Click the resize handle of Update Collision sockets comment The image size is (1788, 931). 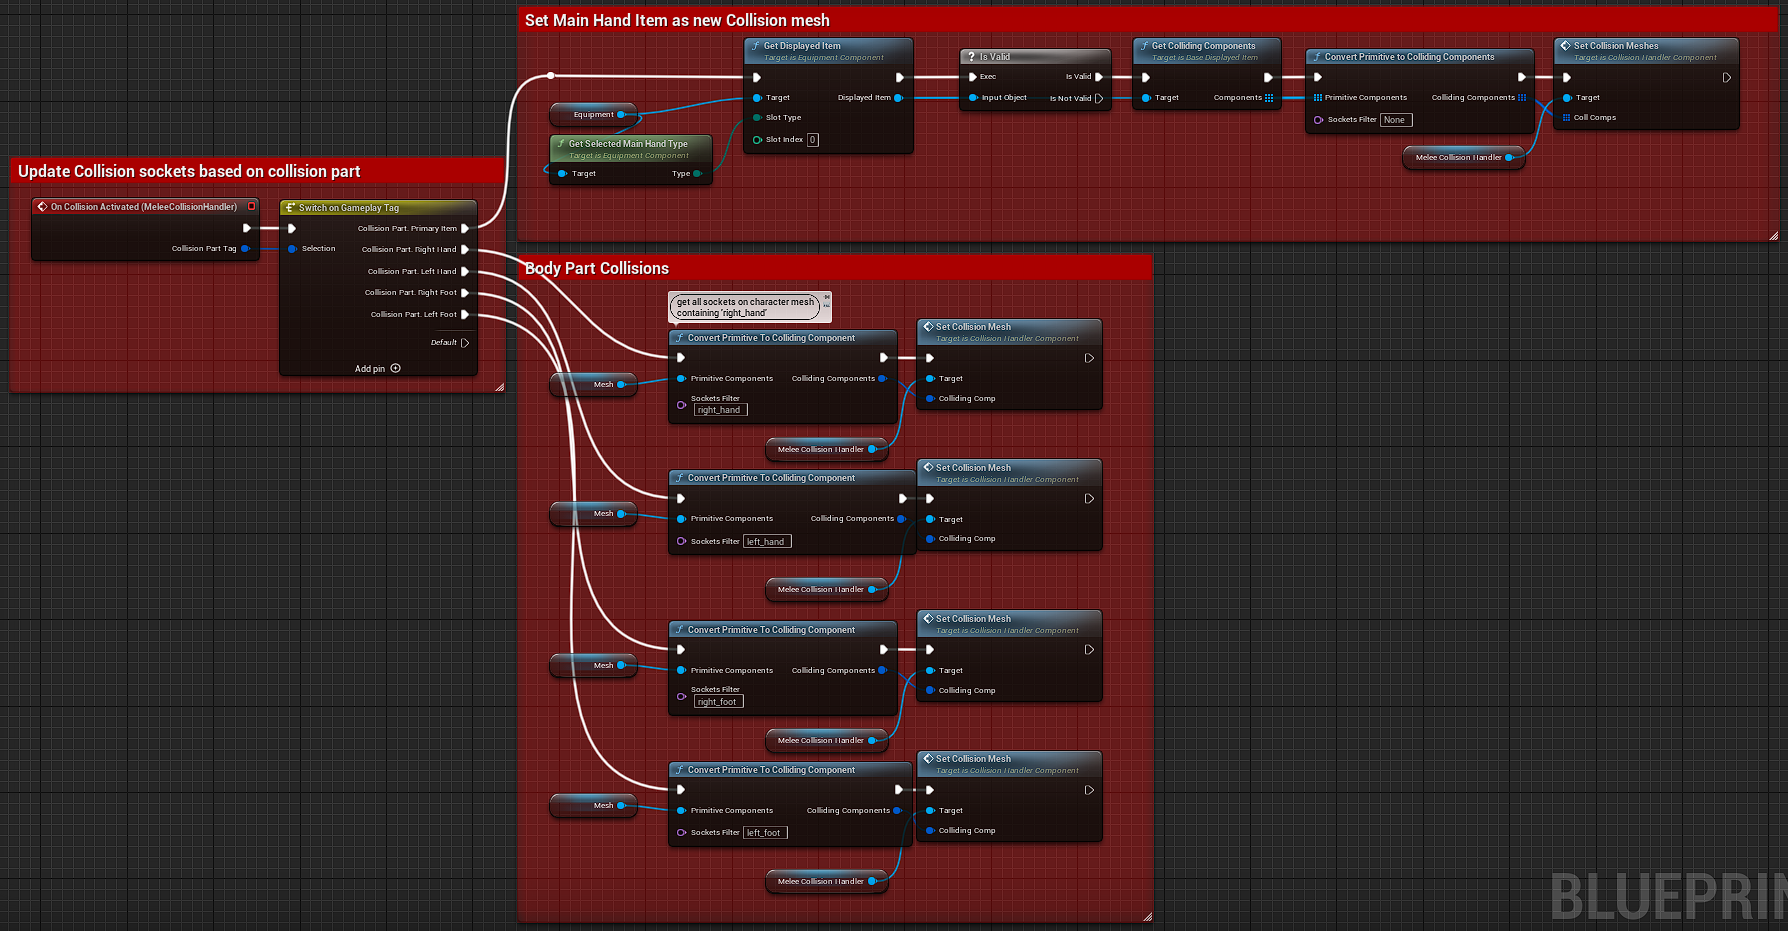pyautogui.click(x=499, y=386)
